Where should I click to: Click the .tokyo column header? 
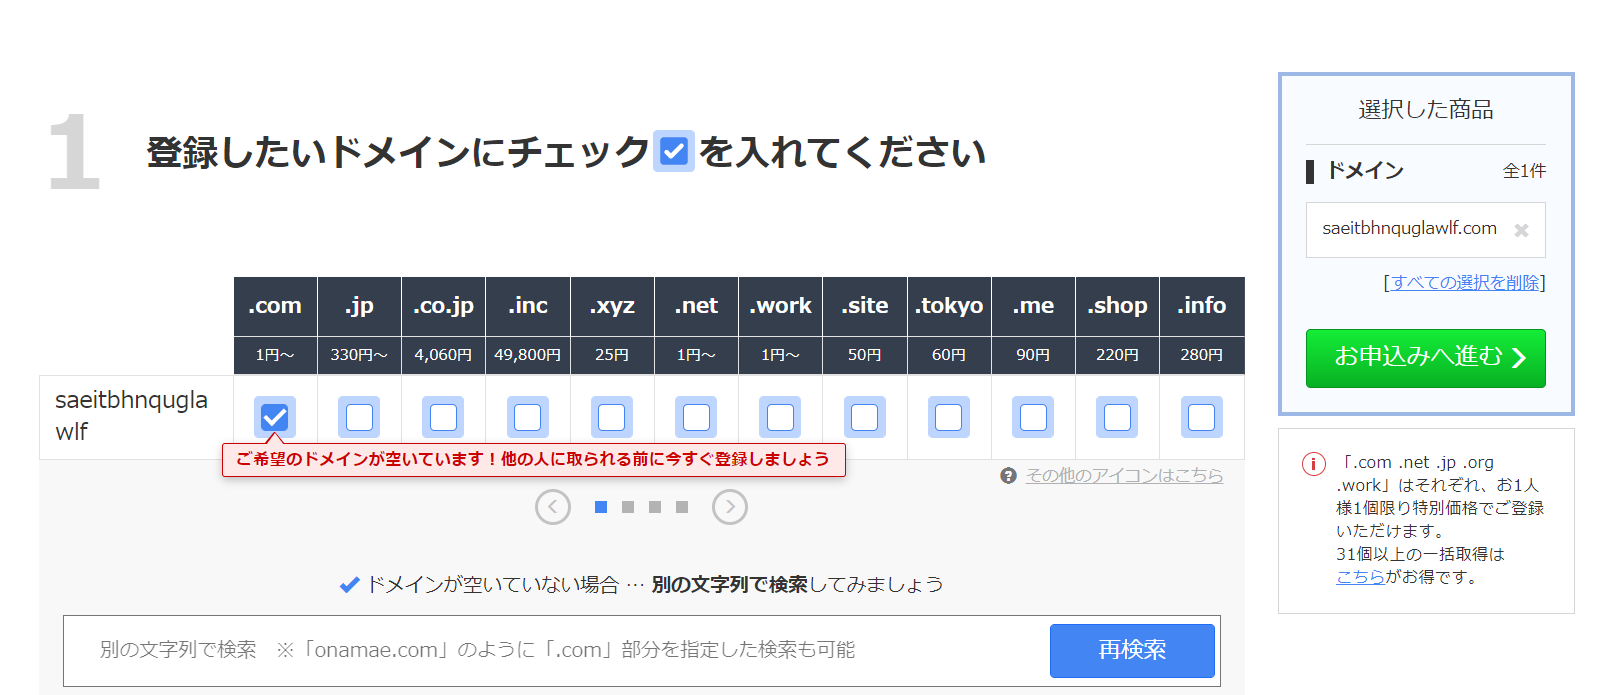949,306
